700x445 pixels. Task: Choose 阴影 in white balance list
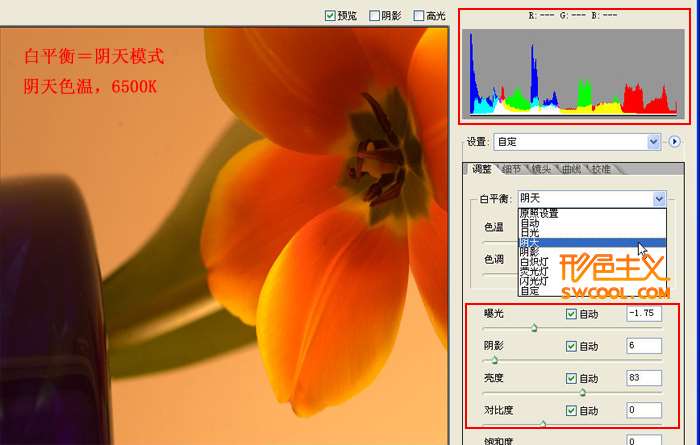coord(592,252)
